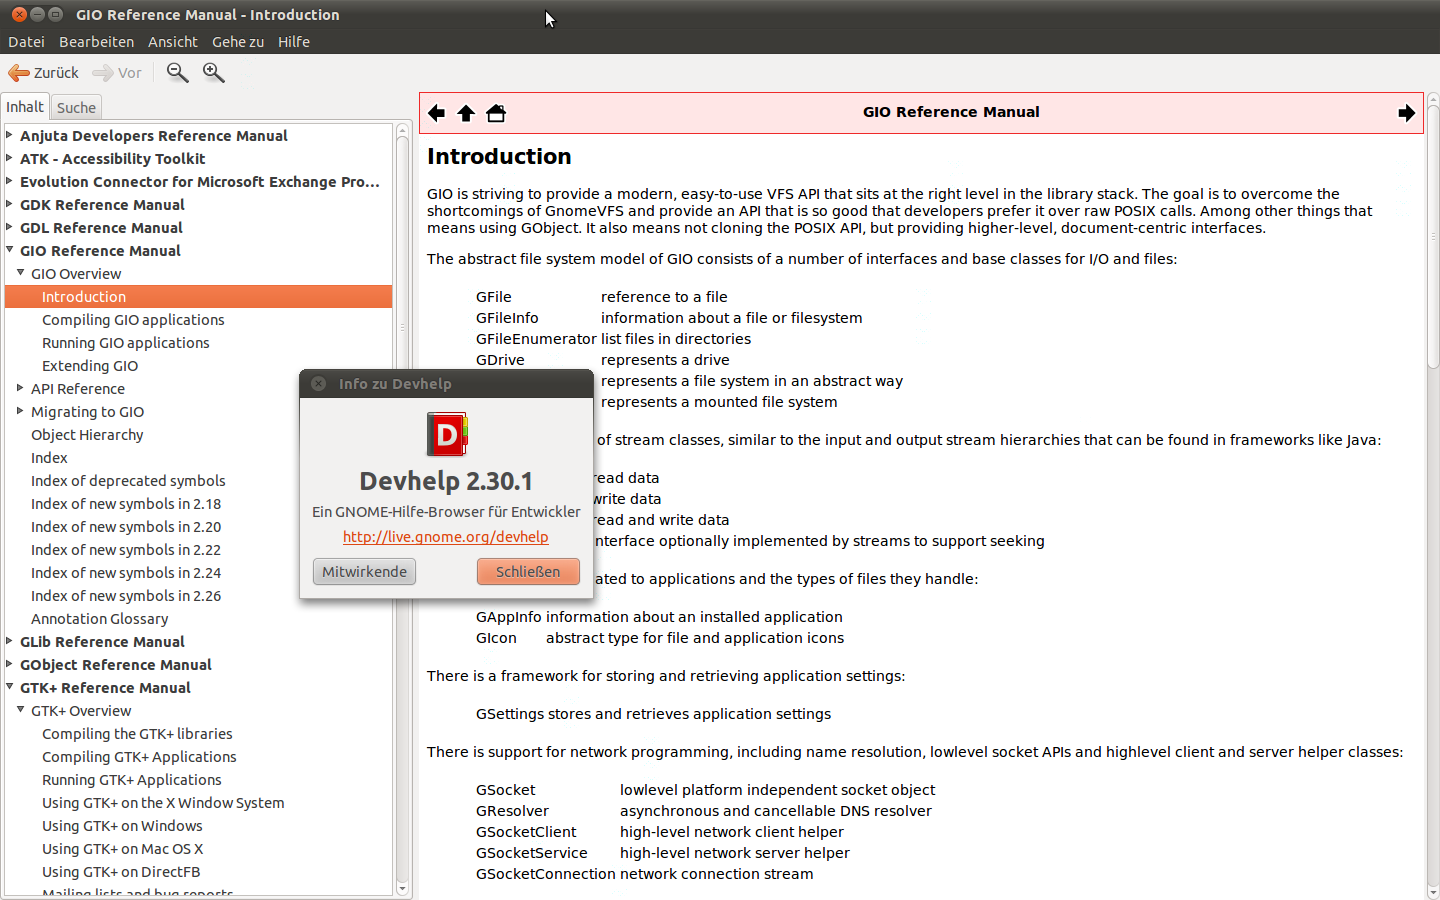
Task: Open the home page via the home icon
Action: [496, 113]
